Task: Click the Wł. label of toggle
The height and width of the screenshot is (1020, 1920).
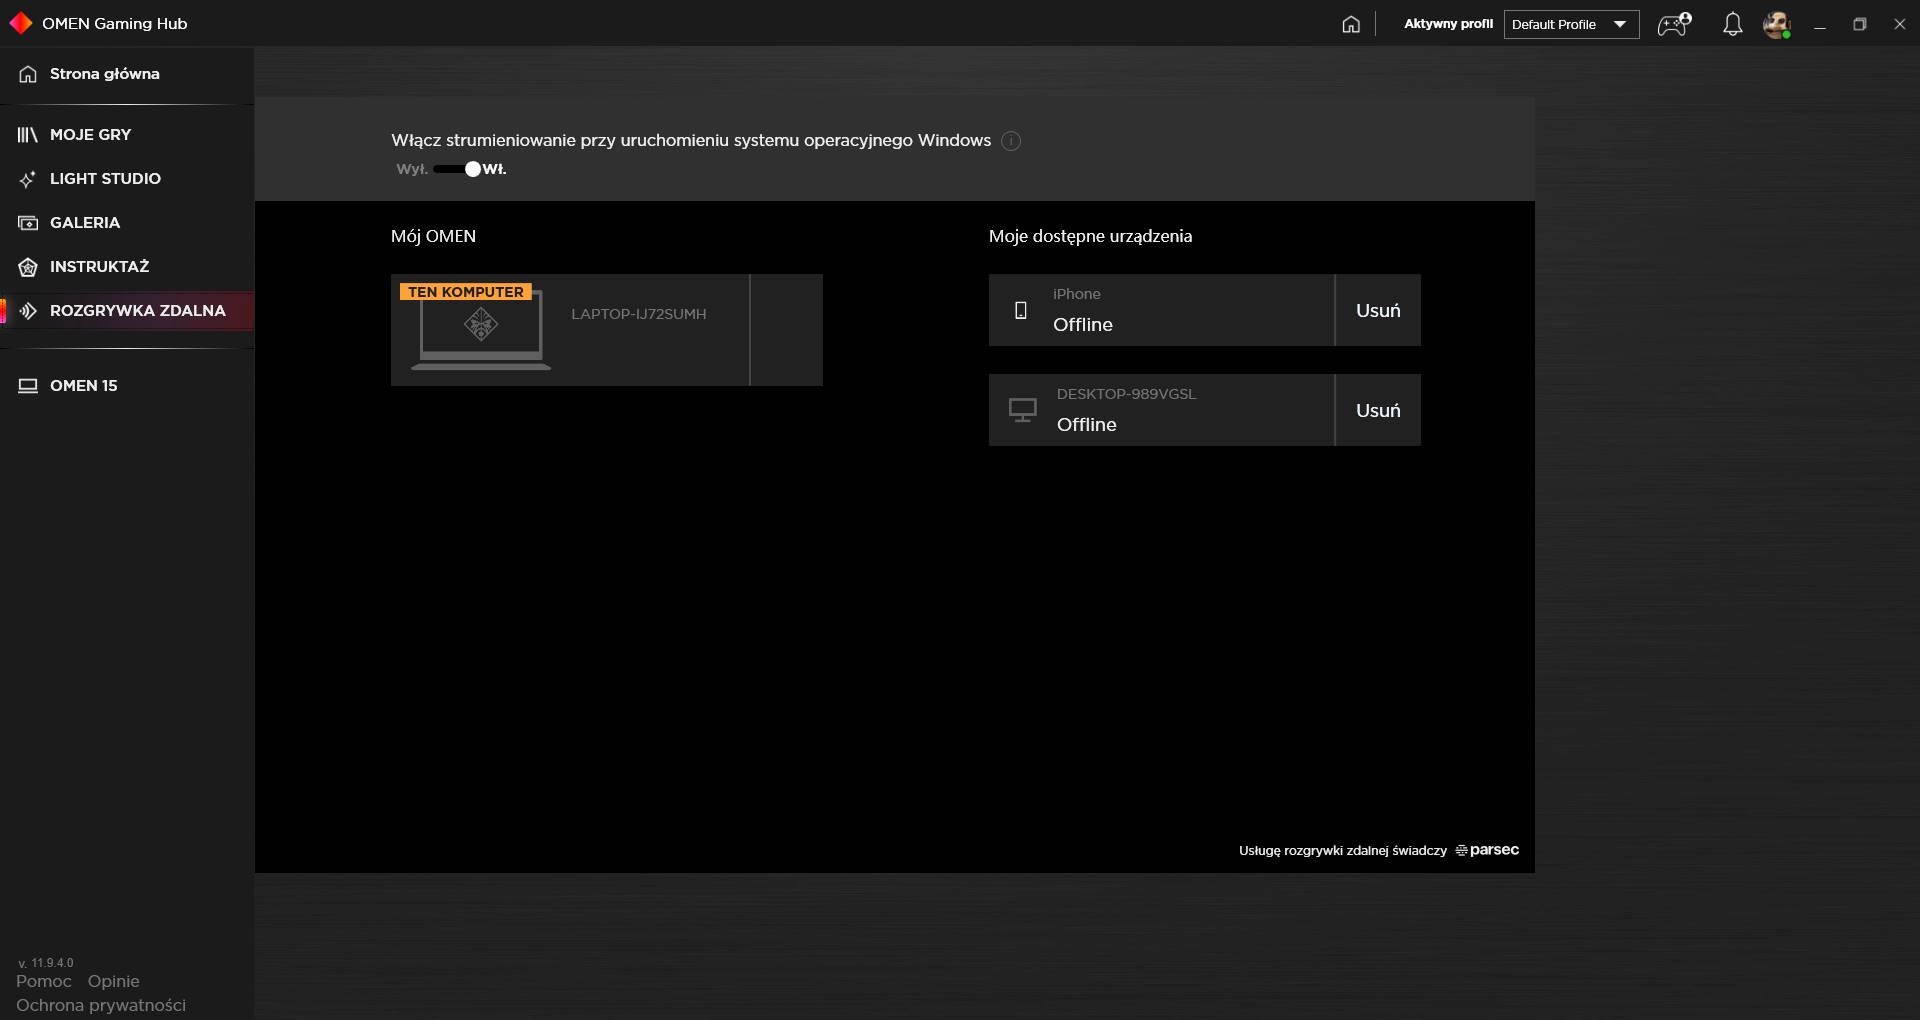Action: (x=495, y=169)
